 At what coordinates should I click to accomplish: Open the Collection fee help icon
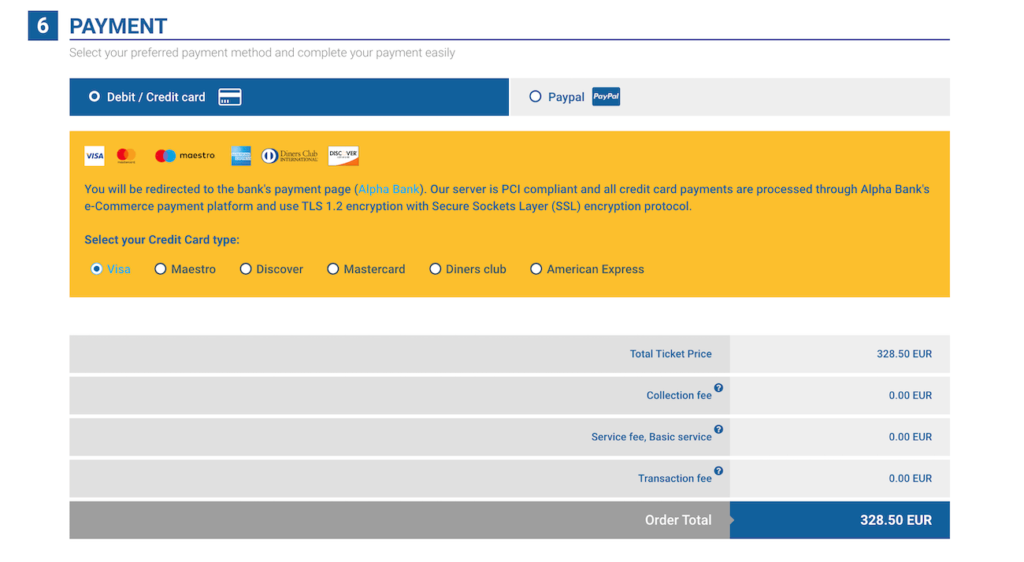[x=718, y=388]
